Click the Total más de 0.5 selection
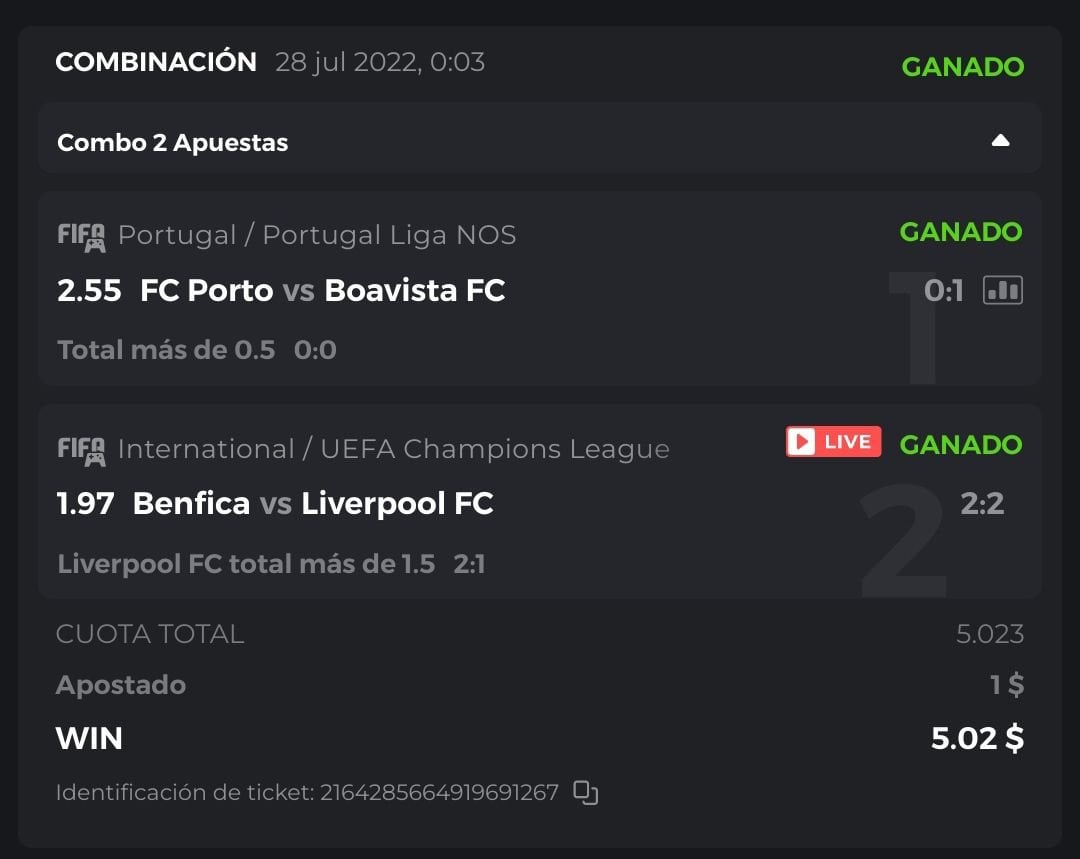The image size is (1080, 859). tap(166, 350)
